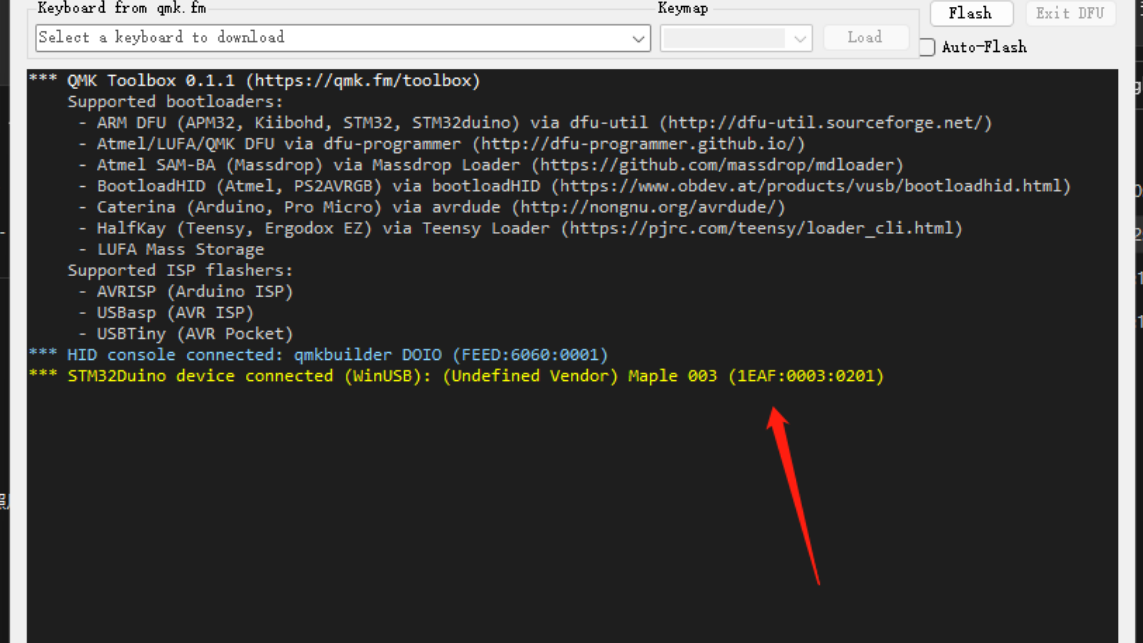The width and height of the screenshot is (1143, 643).
Task: Click the LUFA Mass Storage line
Action: coord(171,250)
